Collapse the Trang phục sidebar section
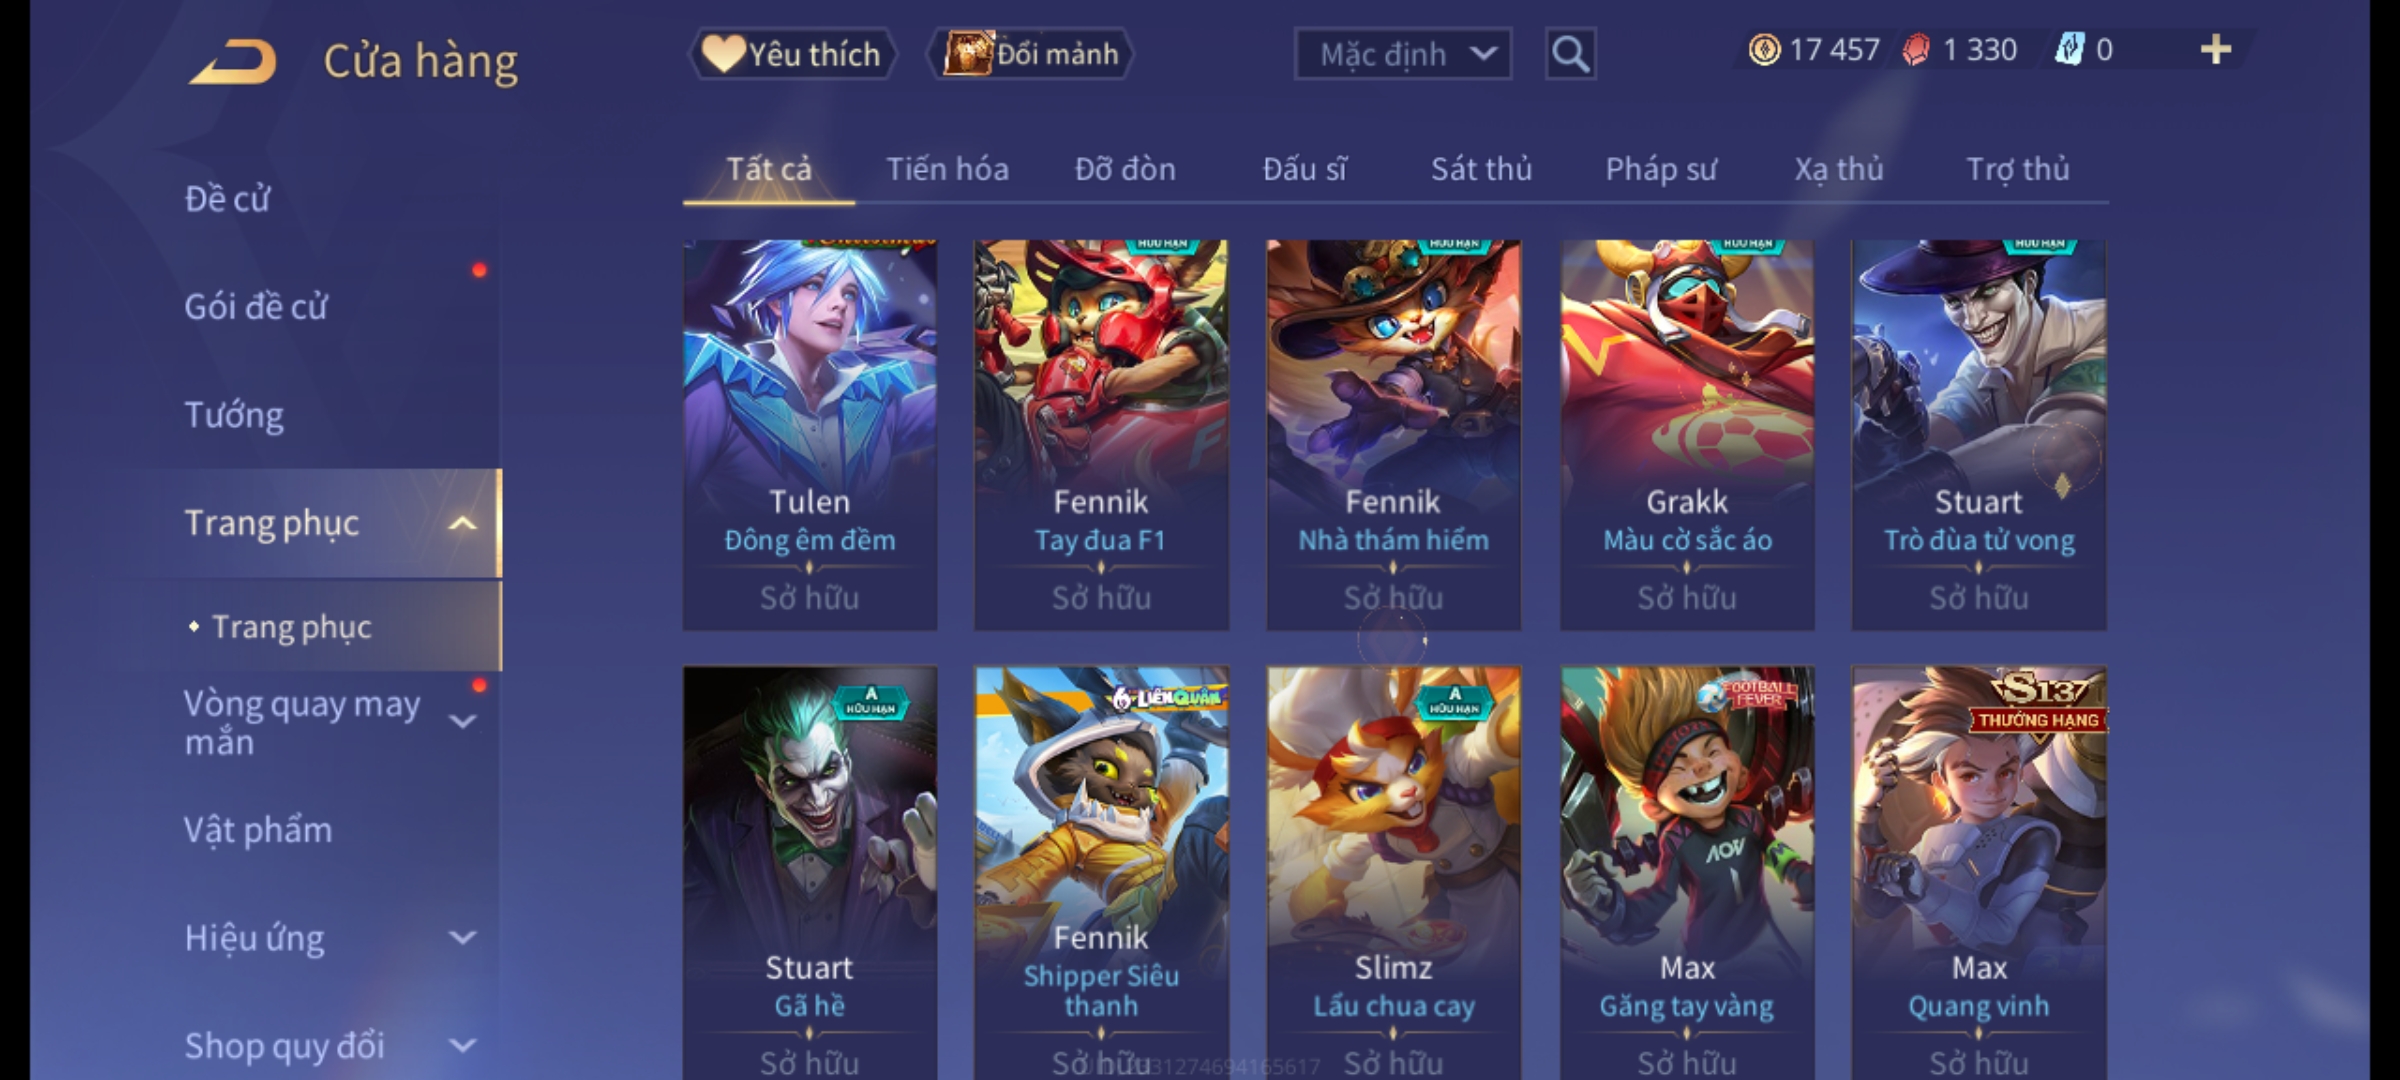2400x1080 pixels. pyautogui.click(x=462, y=523)
